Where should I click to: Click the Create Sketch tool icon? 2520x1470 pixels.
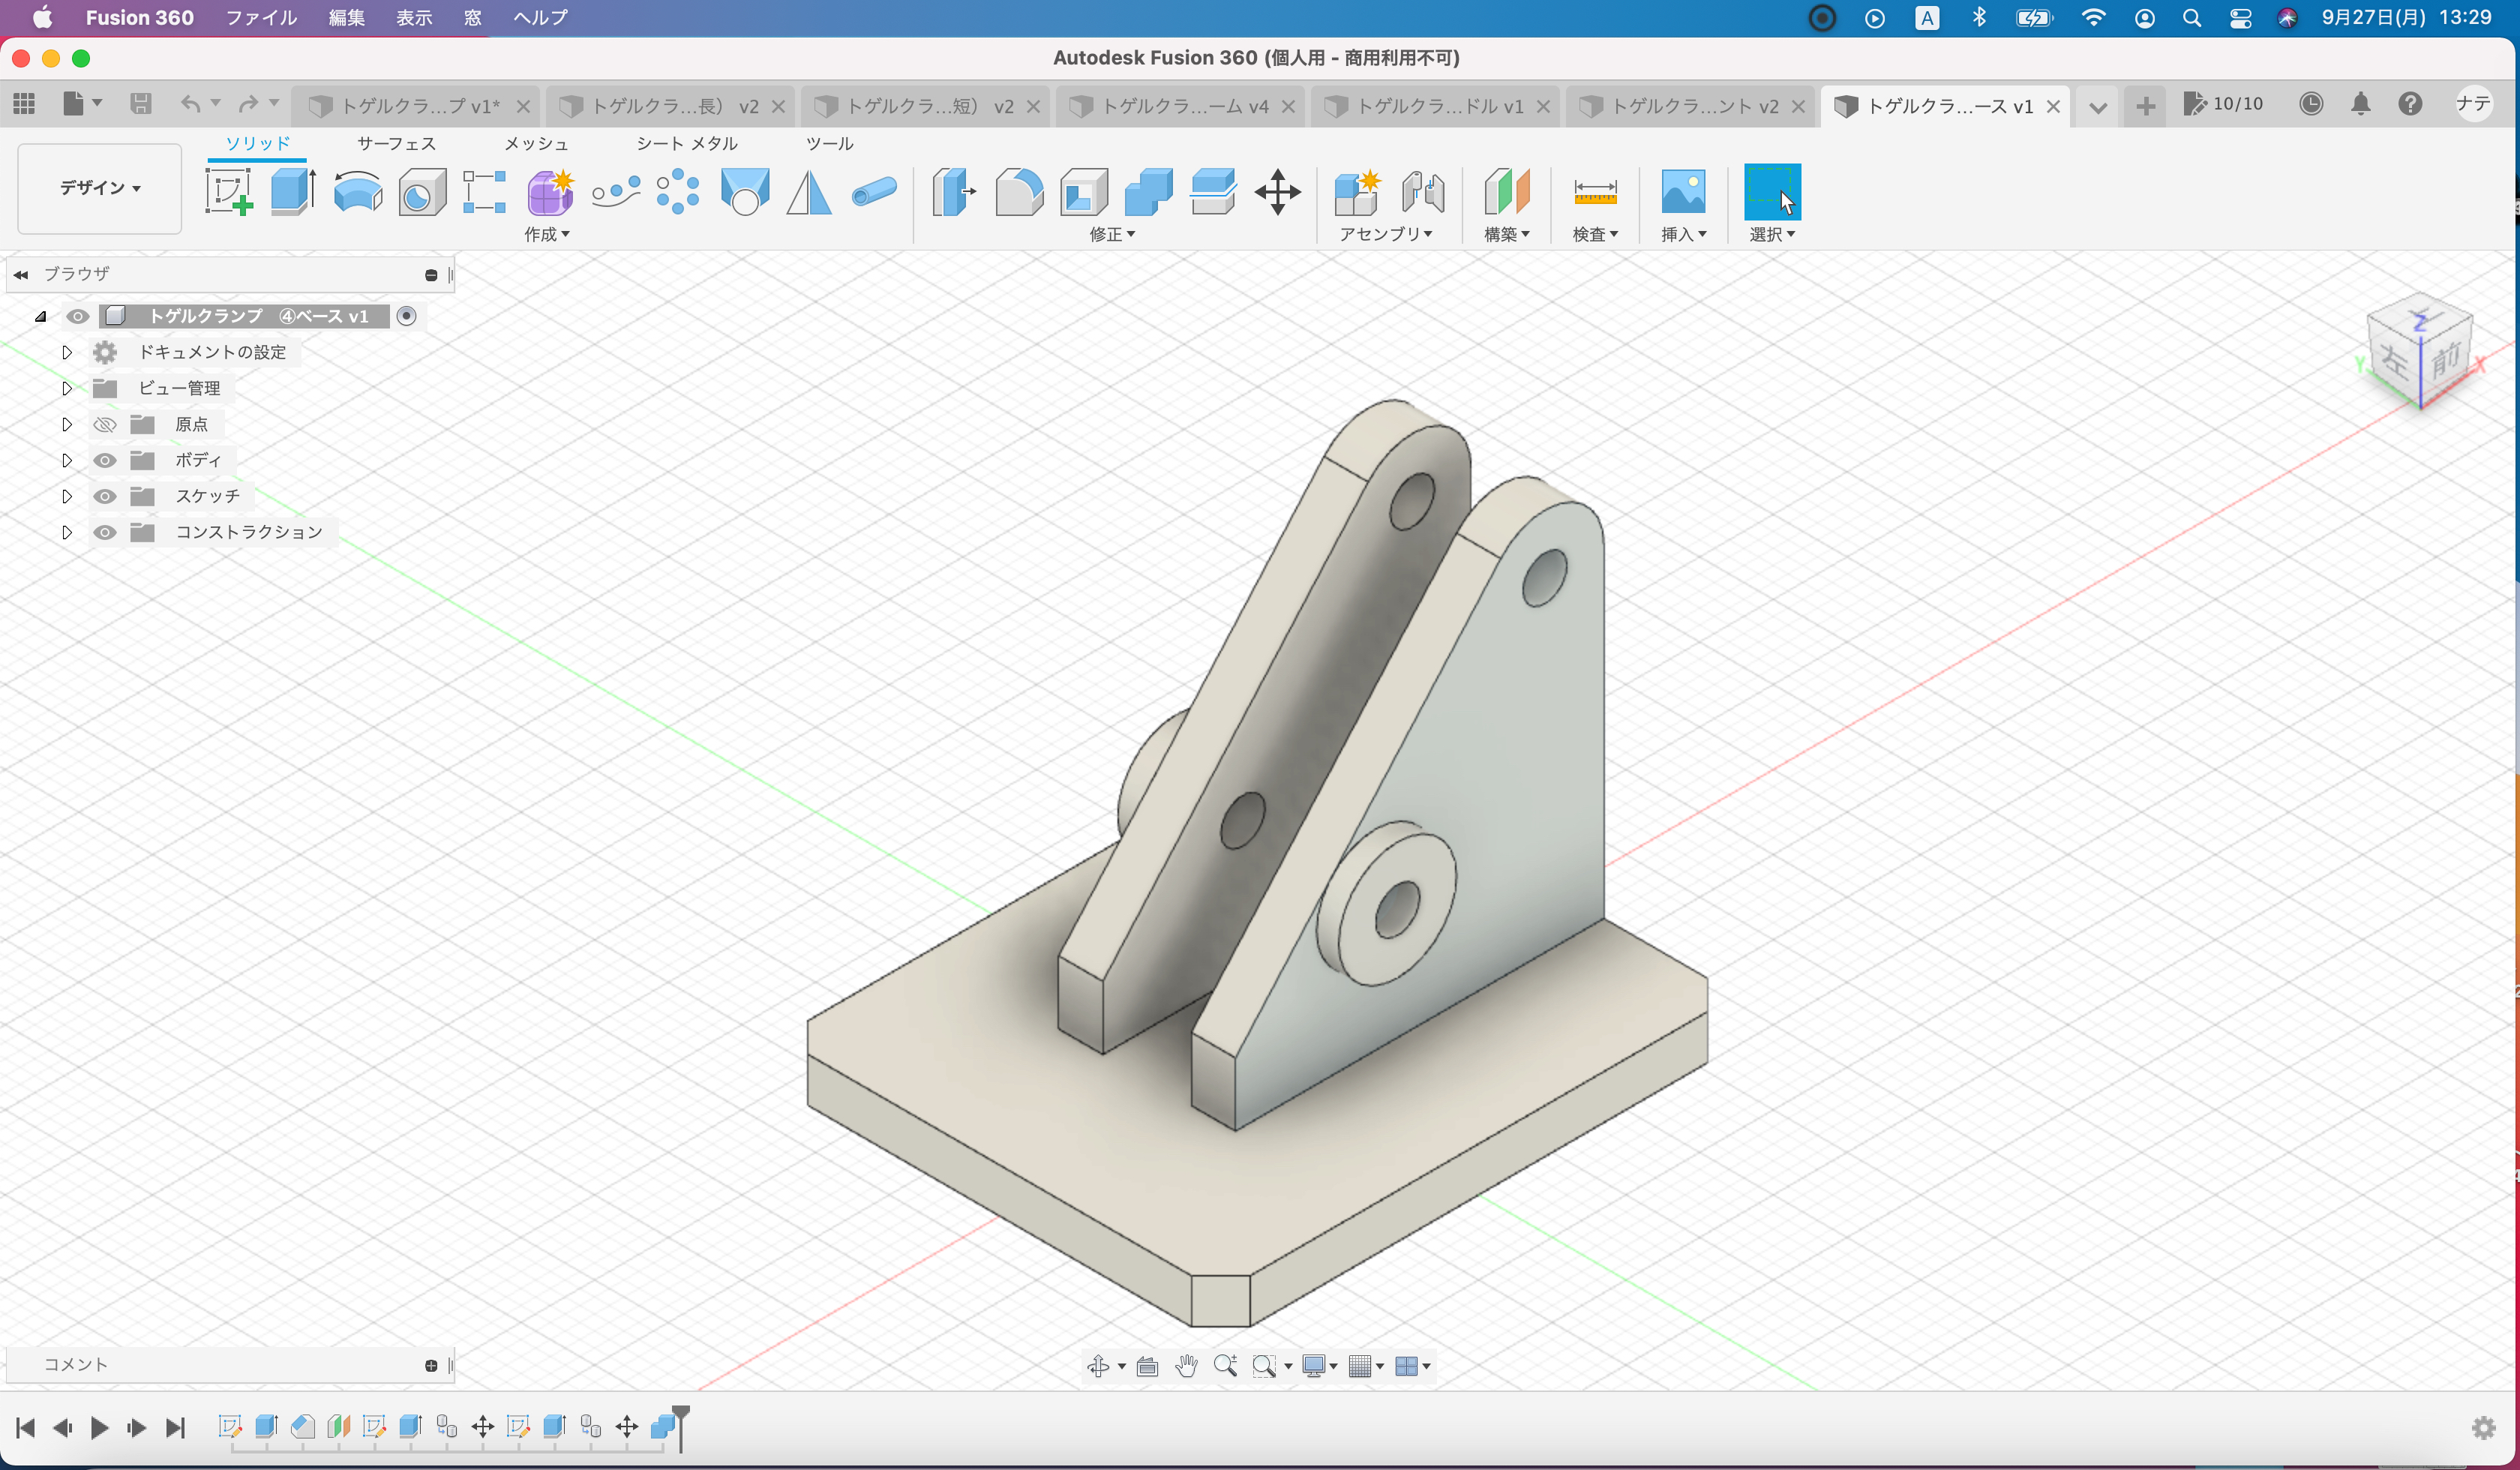pos(228,191)
